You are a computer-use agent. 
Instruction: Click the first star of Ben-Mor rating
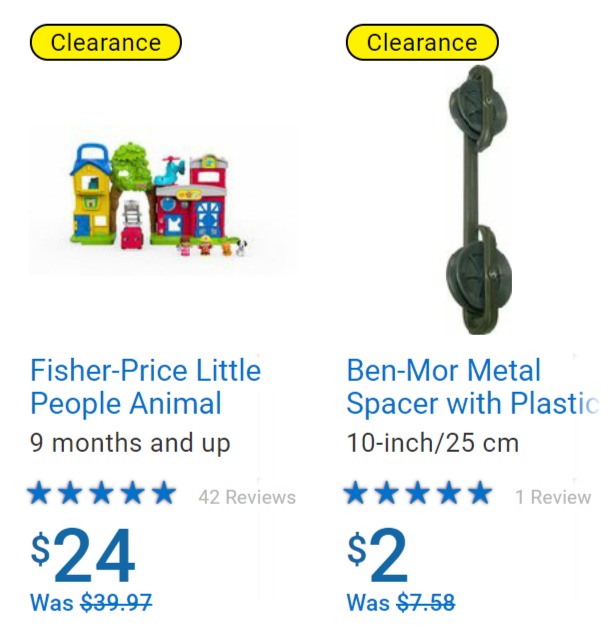pyautogui.click(x=355, y=493)
